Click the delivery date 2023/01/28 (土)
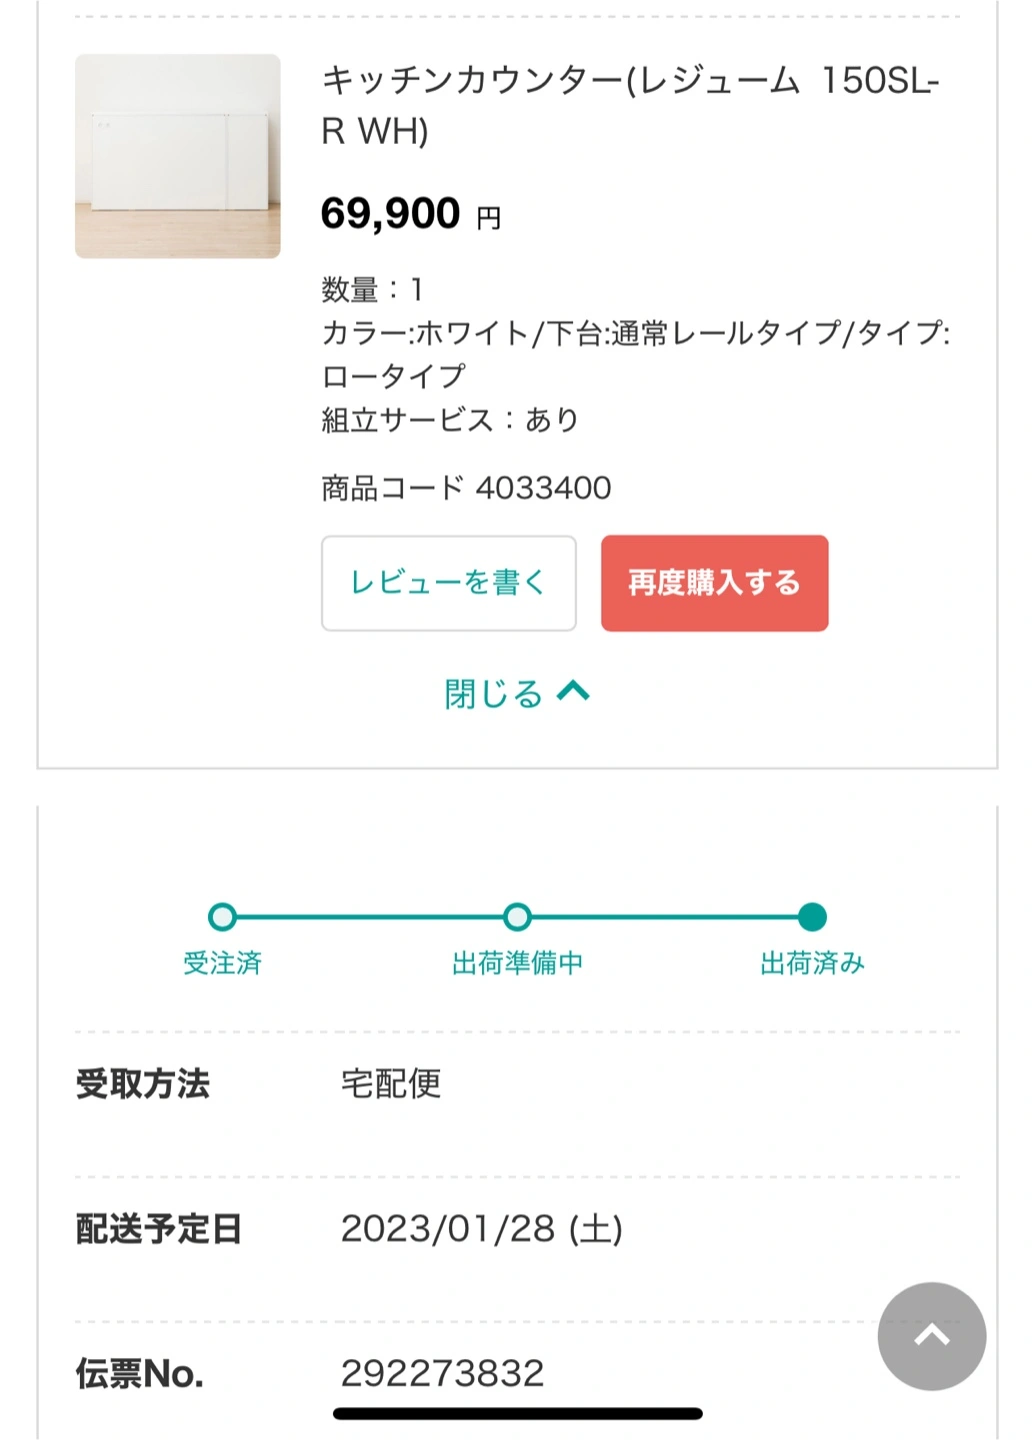The width and height of the screenshot is (1035, 1440). pyautogui.click(x=482, y=1229)
